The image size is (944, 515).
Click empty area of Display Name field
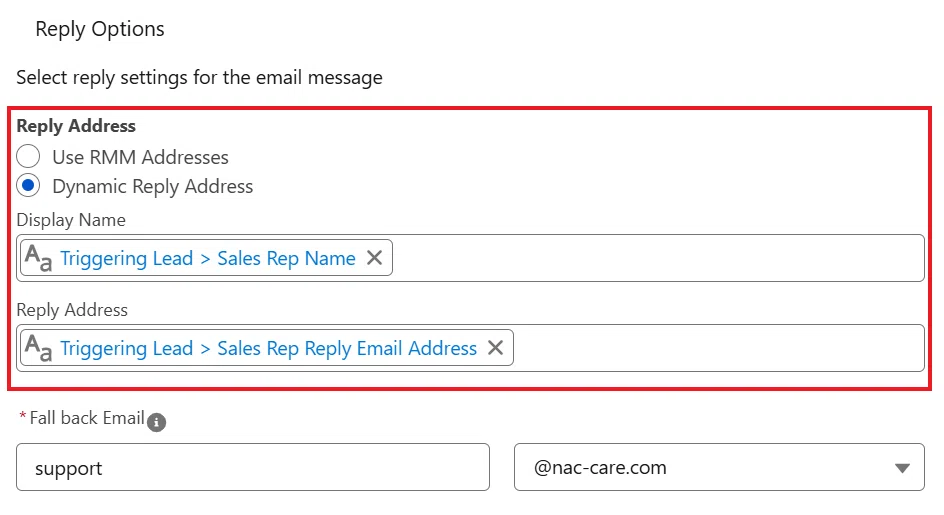[x=656, y=258]
